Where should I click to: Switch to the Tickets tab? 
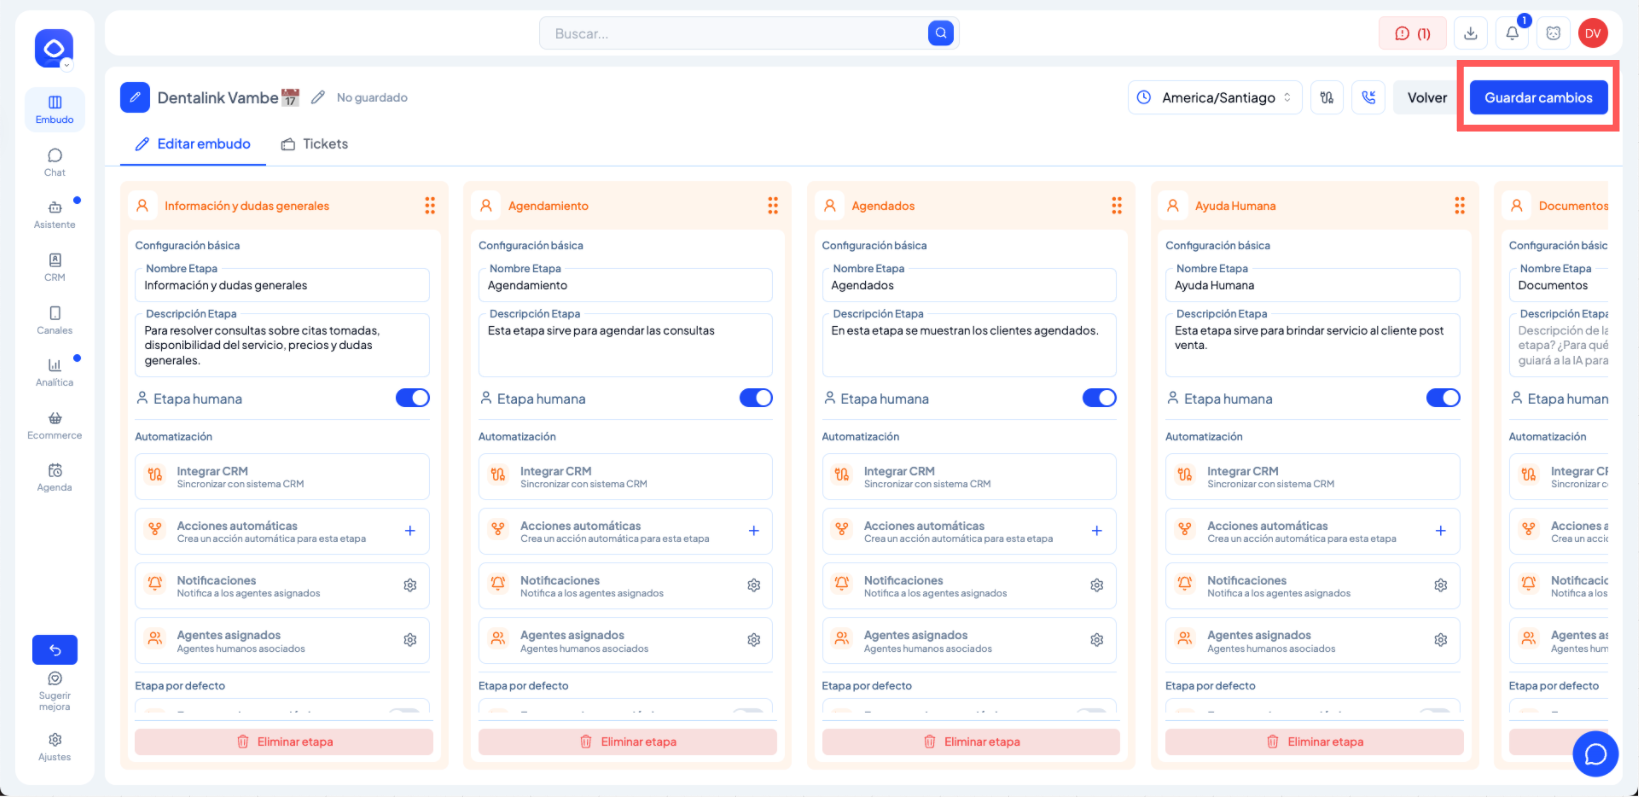[315, 144]
